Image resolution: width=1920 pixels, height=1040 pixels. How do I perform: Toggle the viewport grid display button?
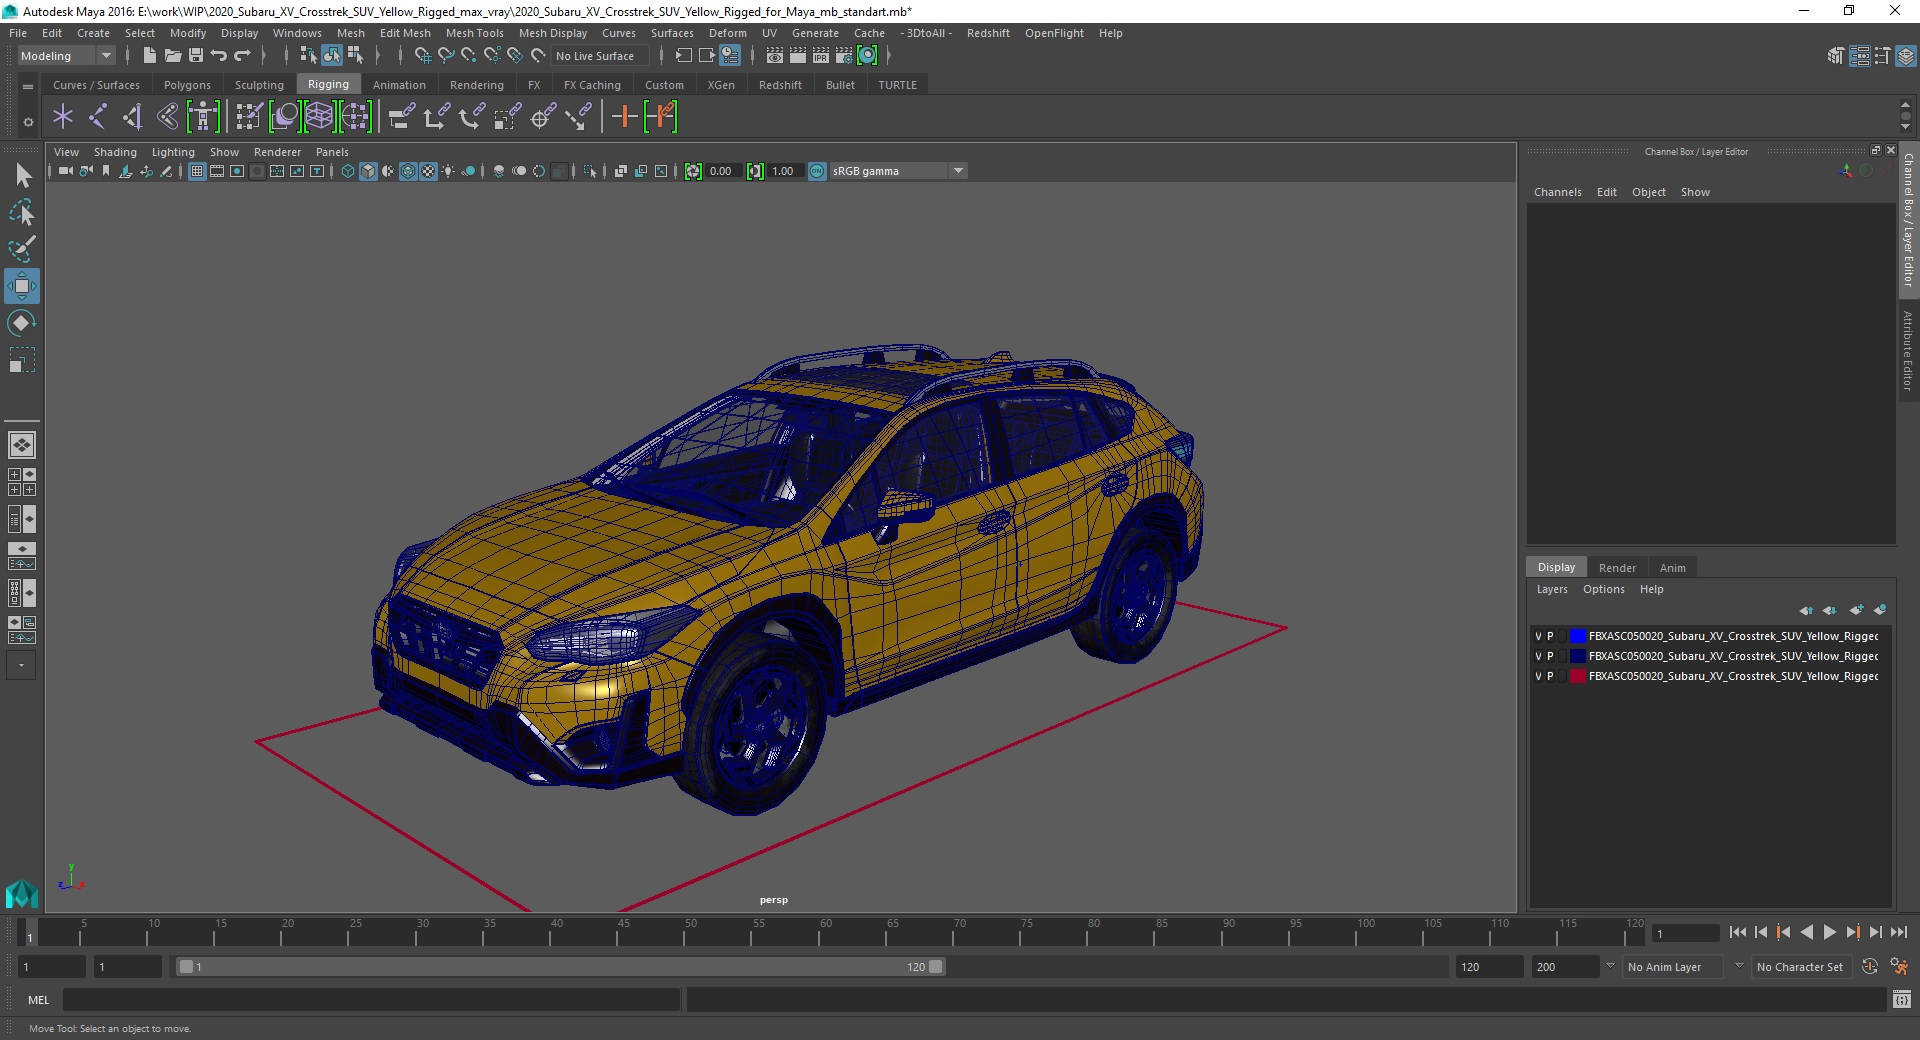click(197, 171)
